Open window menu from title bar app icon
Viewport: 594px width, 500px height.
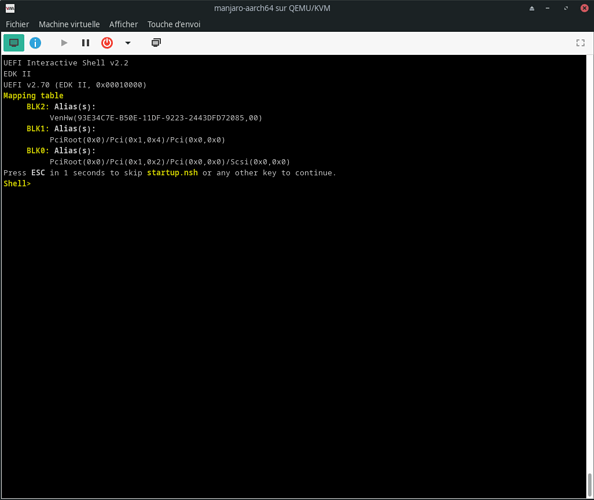tap(10, 8)
